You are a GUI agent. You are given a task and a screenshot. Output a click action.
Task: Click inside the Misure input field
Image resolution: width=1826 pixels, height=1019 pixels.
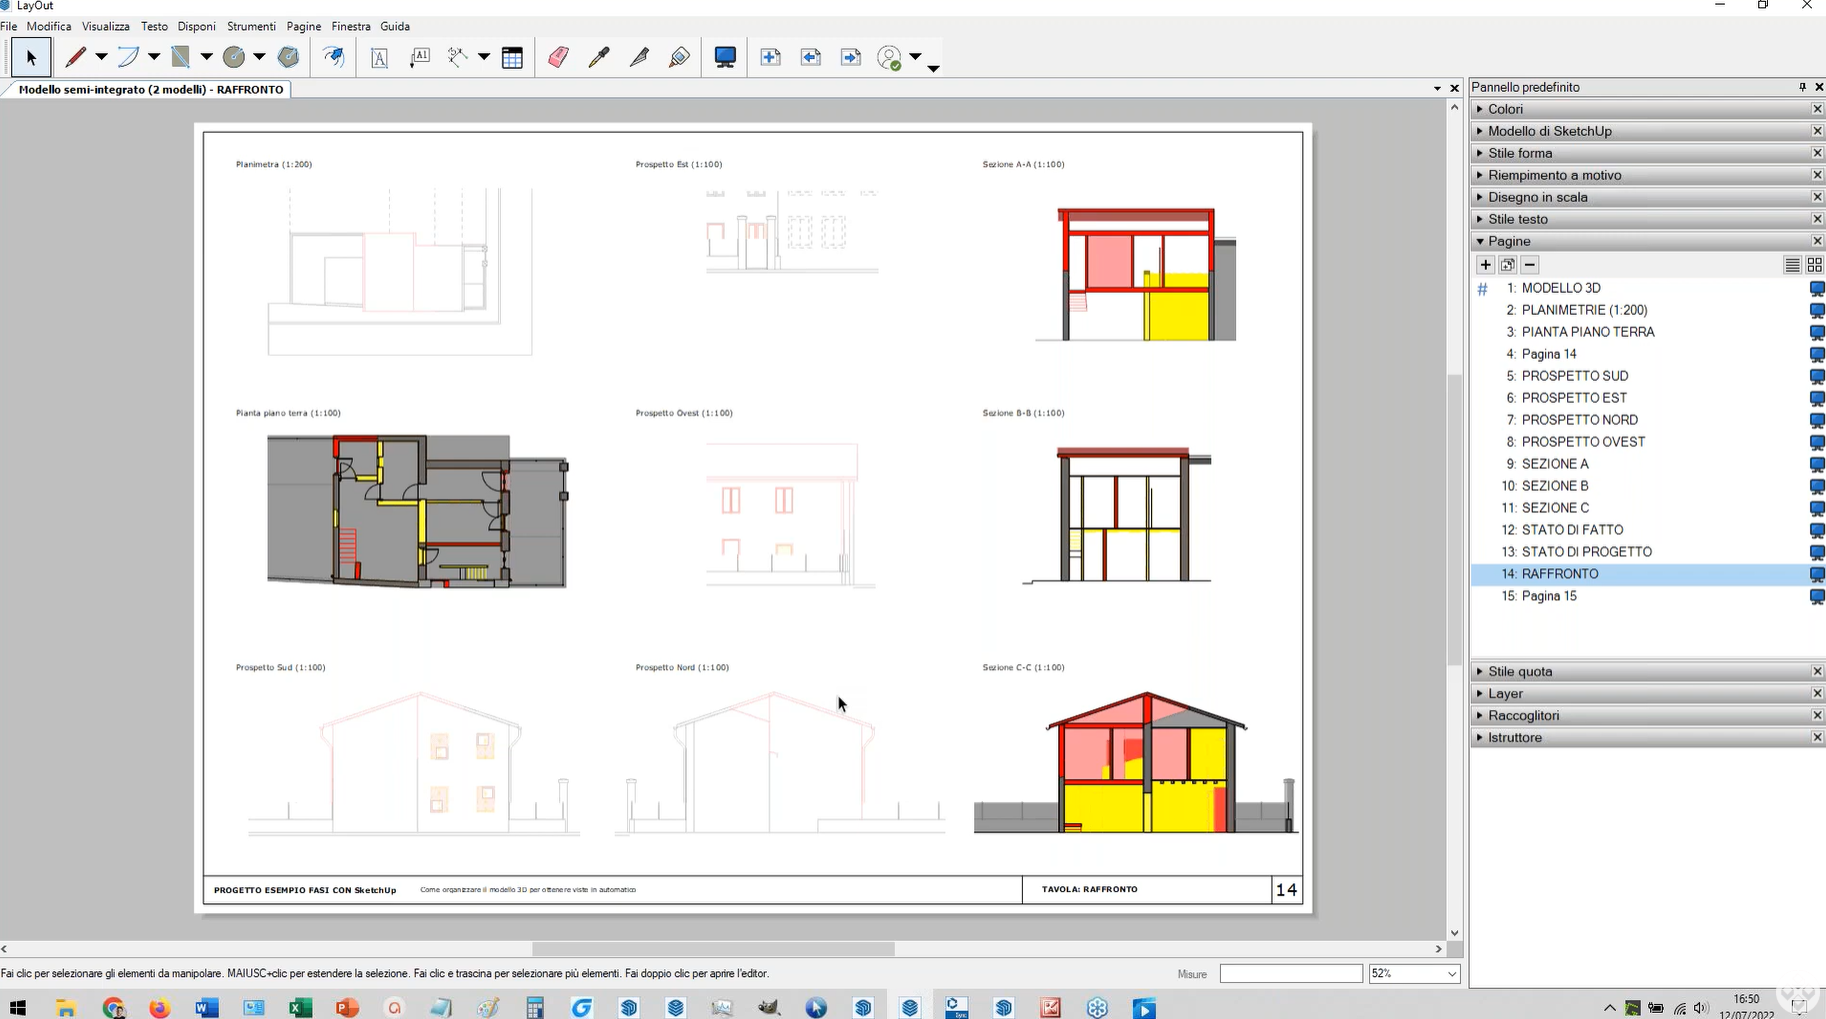click(x=1290, y=974)
